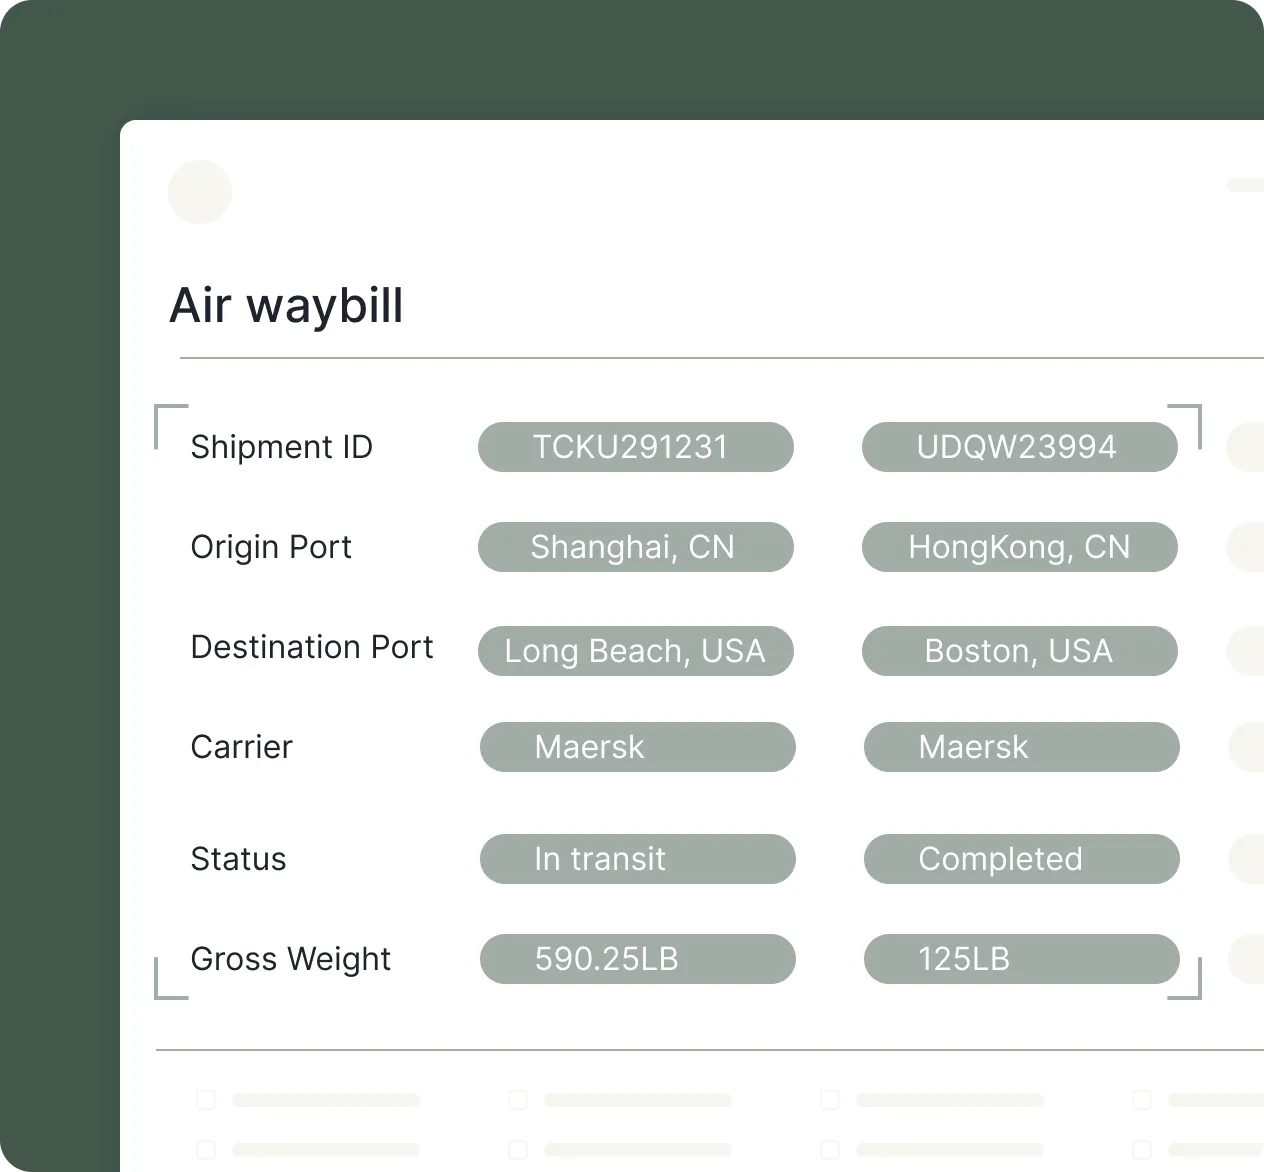Image resolution: width=1264 pixels, height=1172 pixels.
Task: Click the Gross Weight row label
Action: pyautogui.click(x=290, y=959)
